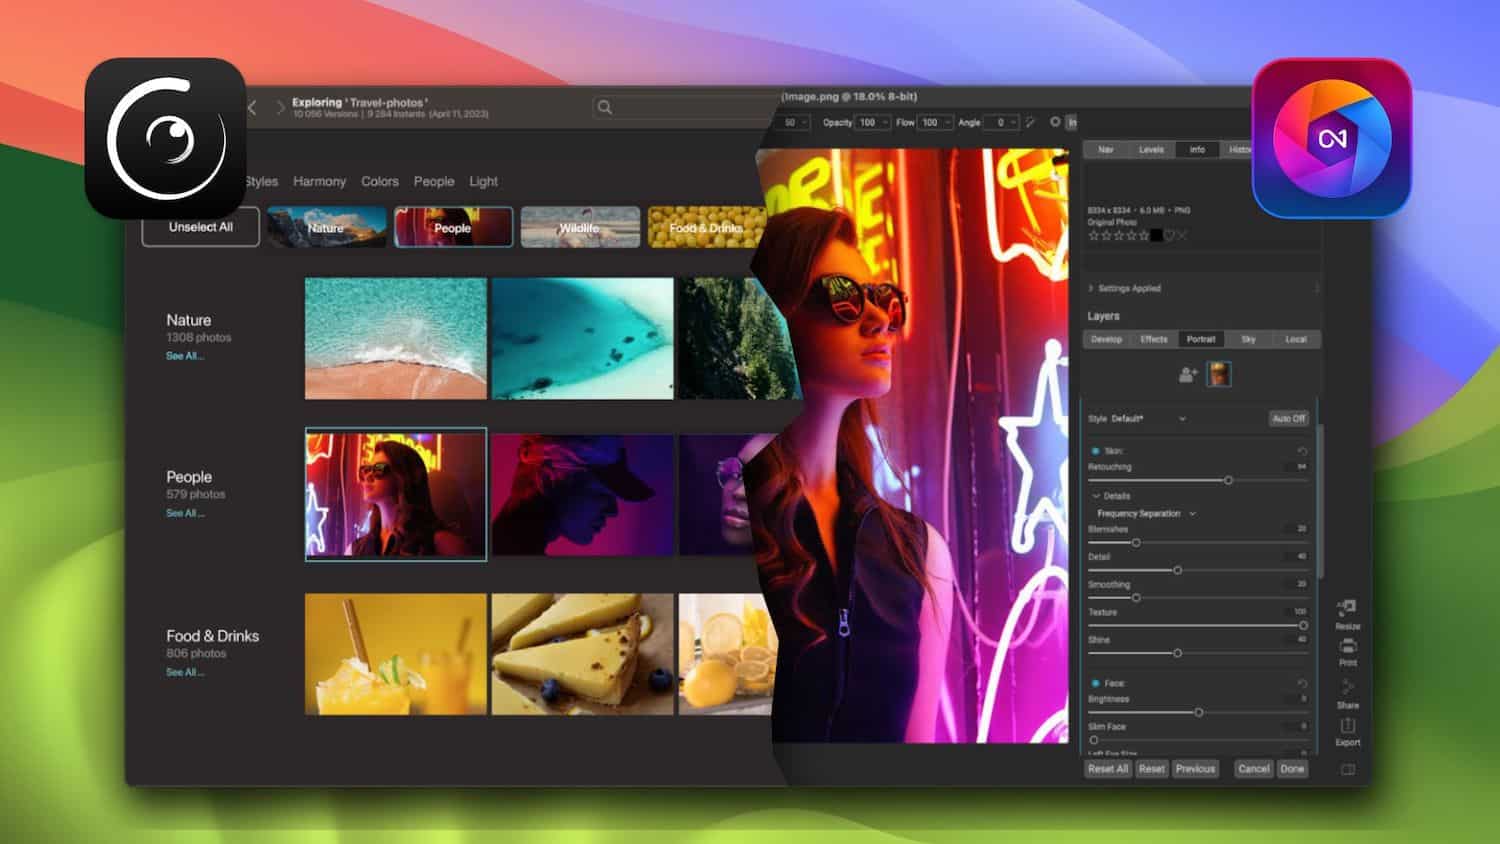Click the Cancel button

click(1253, 769)
